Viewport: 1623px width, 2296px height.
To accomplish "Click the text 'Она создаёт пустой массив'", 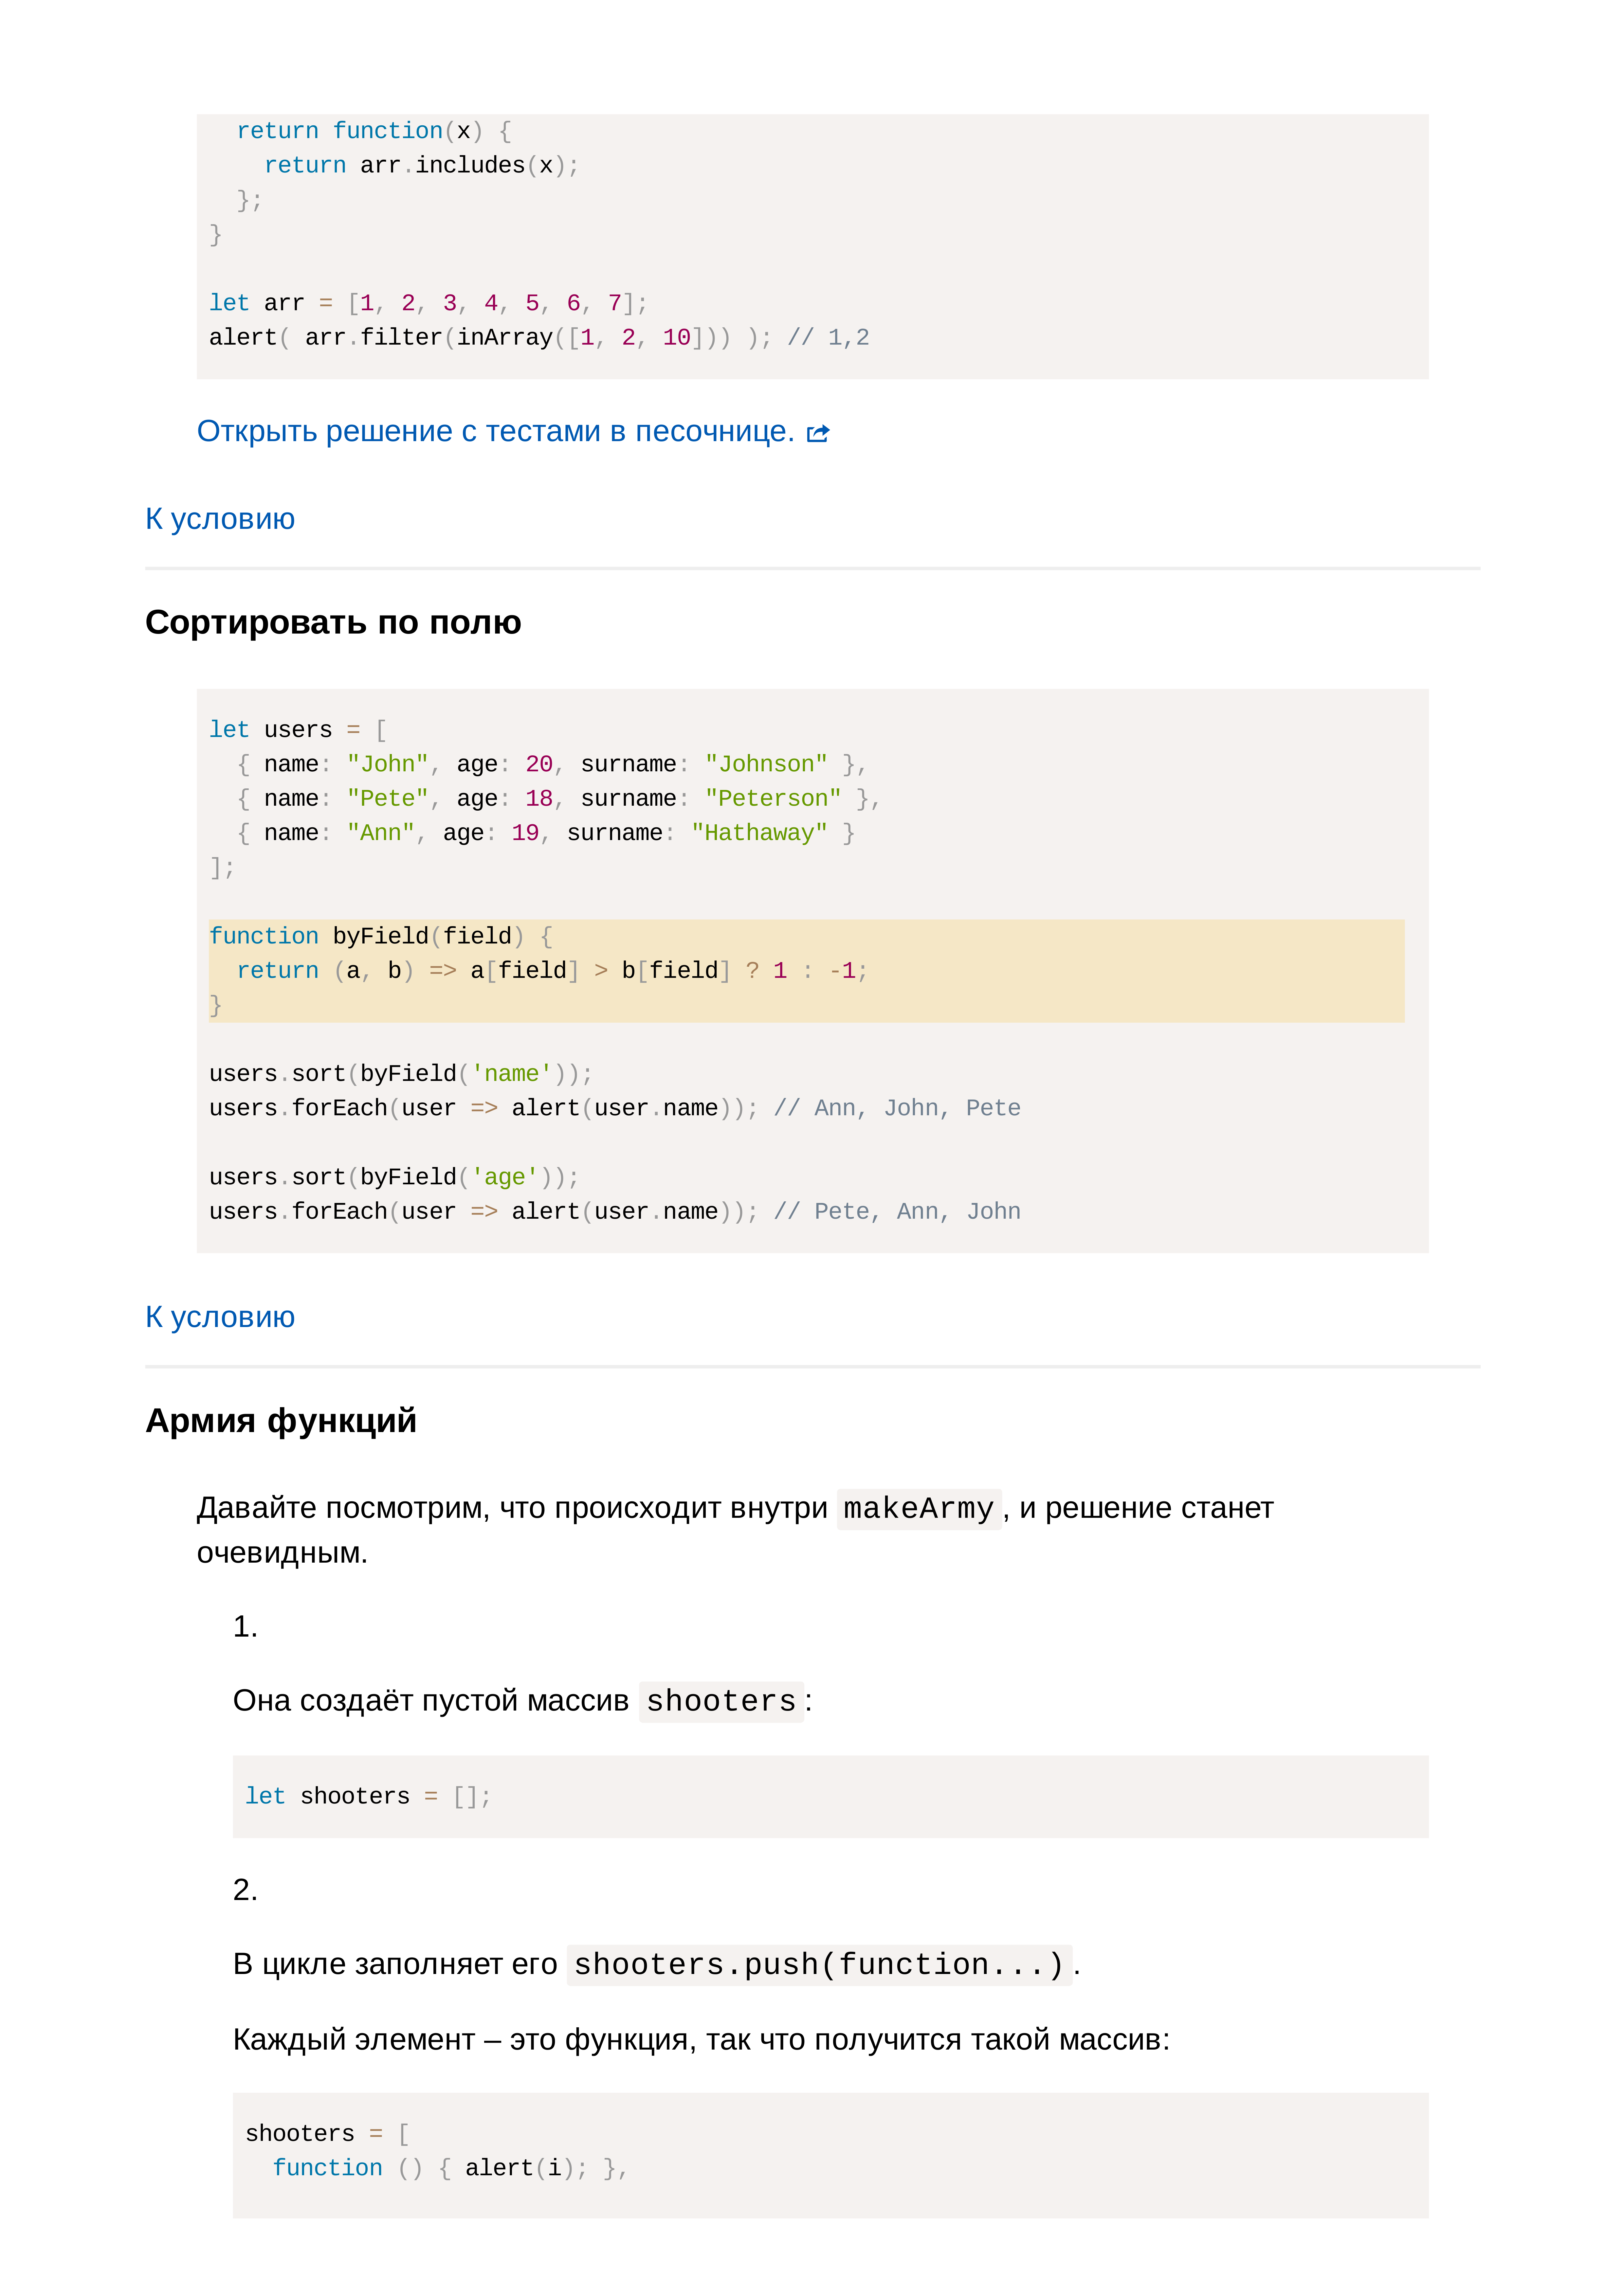I will (x=431, y=1701).
